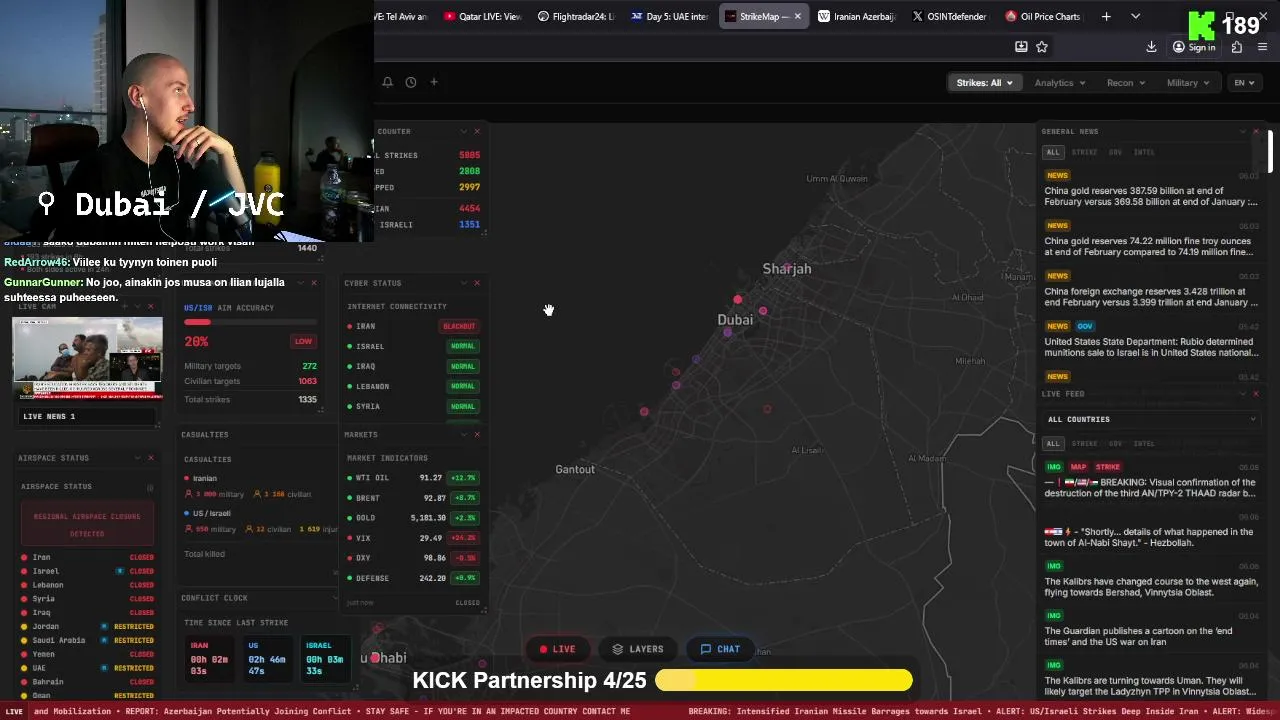
Task: Select STRIKE filter in Live Feed
Action: click(x=1084, y=443)
